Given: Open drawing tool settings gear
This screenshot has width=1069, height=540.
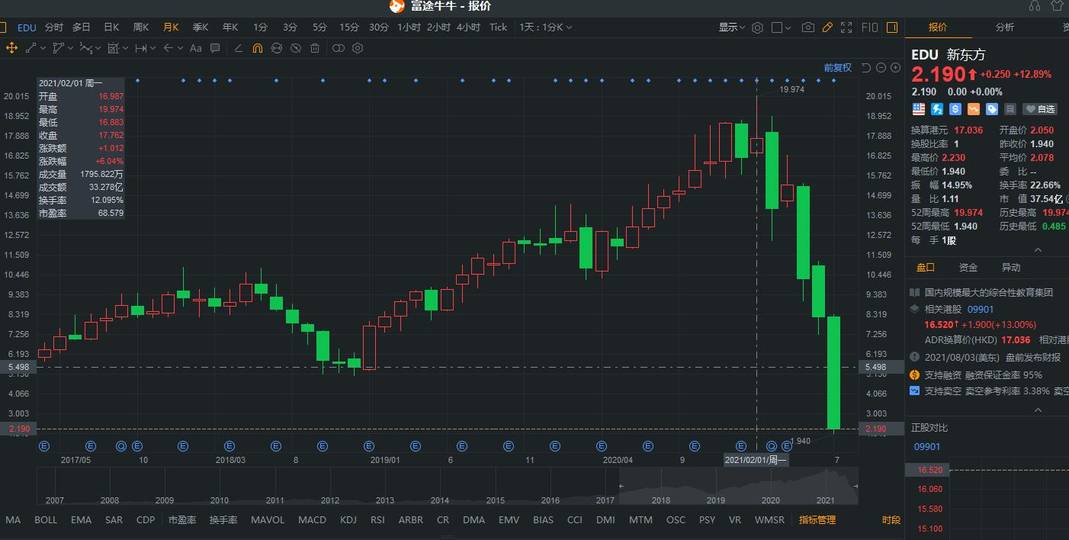Looking at the screenshot, I should 357,48.
